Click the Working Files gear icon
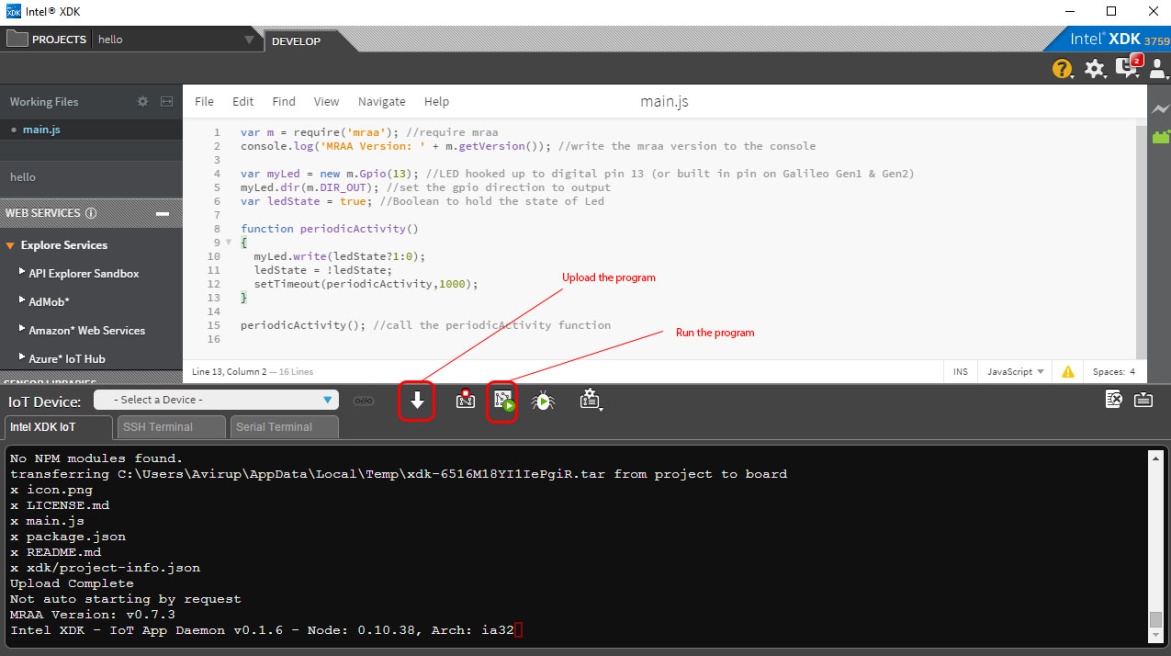This screenshot has height=656, width=1171. (x=143, y=102)
